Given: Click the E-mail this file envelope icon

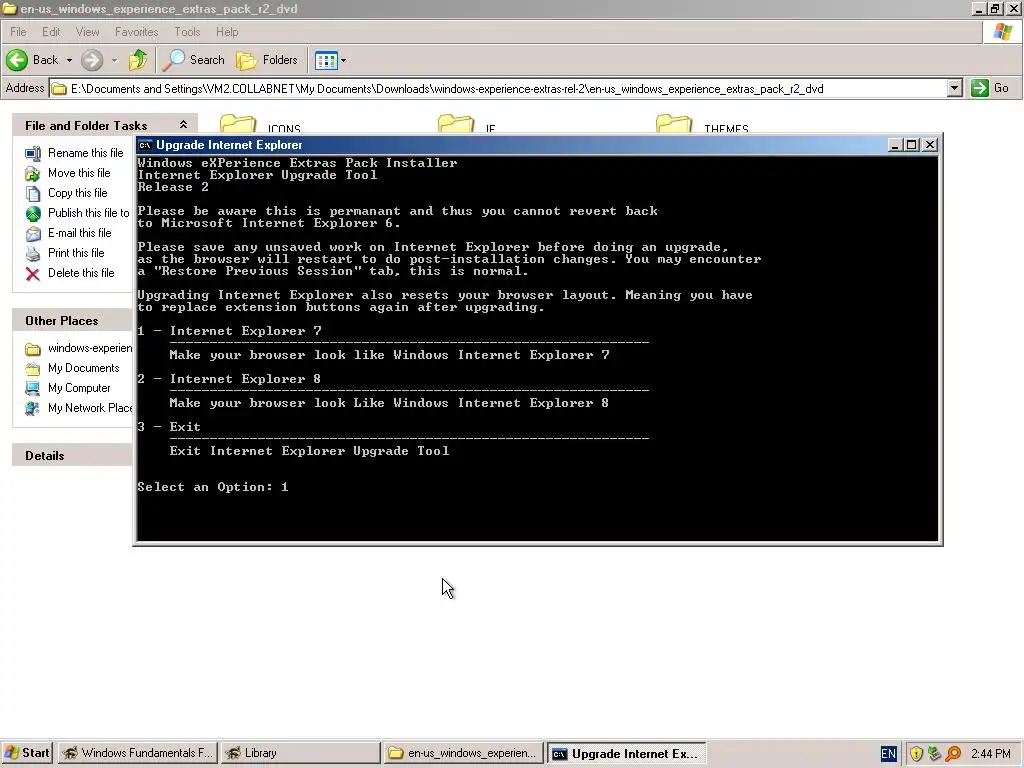Looking at the screenshot, I should [x=33, y=234].
